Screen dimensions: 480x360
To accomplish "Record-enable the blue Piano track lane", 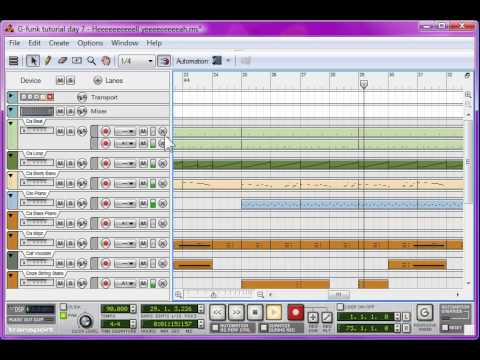I will [x=106, y=203].
